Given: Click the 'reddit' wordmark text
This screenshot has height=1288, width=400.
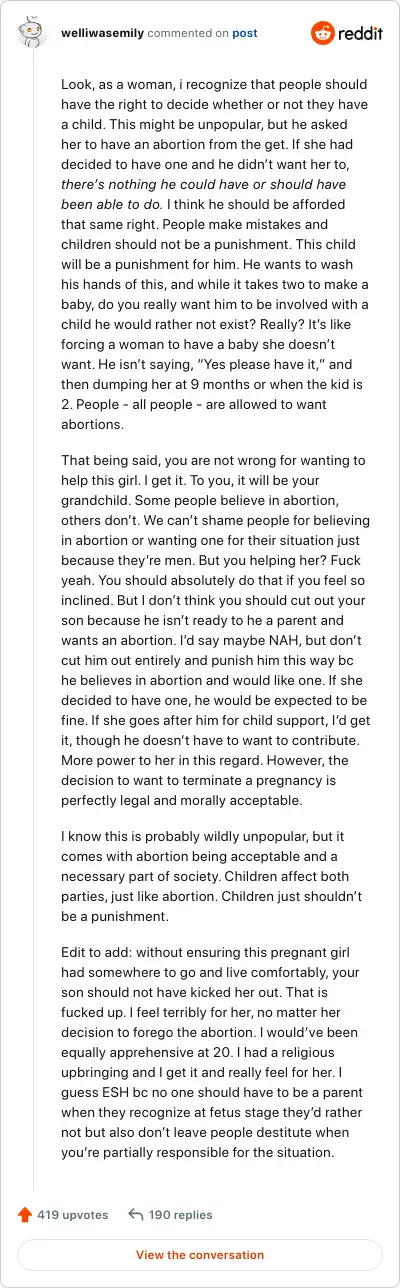Looking at the screenshot, I should (362, 33).
